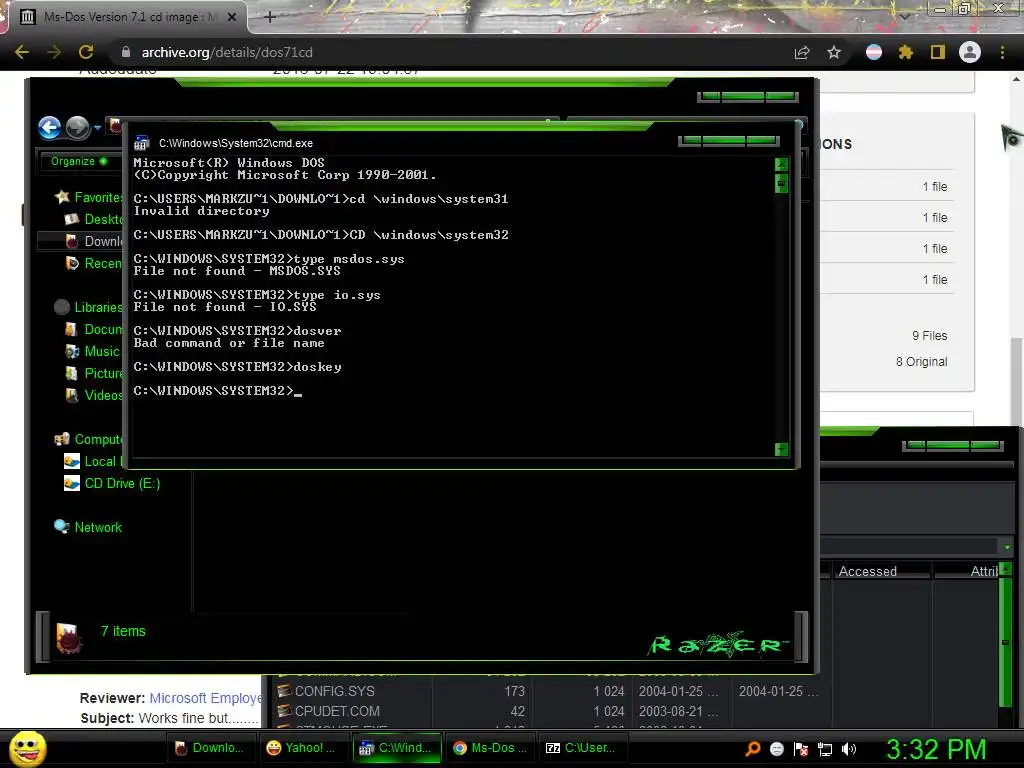Select Local Disk in the Explorer sidebar
The image size is (1024, 768).
click(x=95, y=461)
